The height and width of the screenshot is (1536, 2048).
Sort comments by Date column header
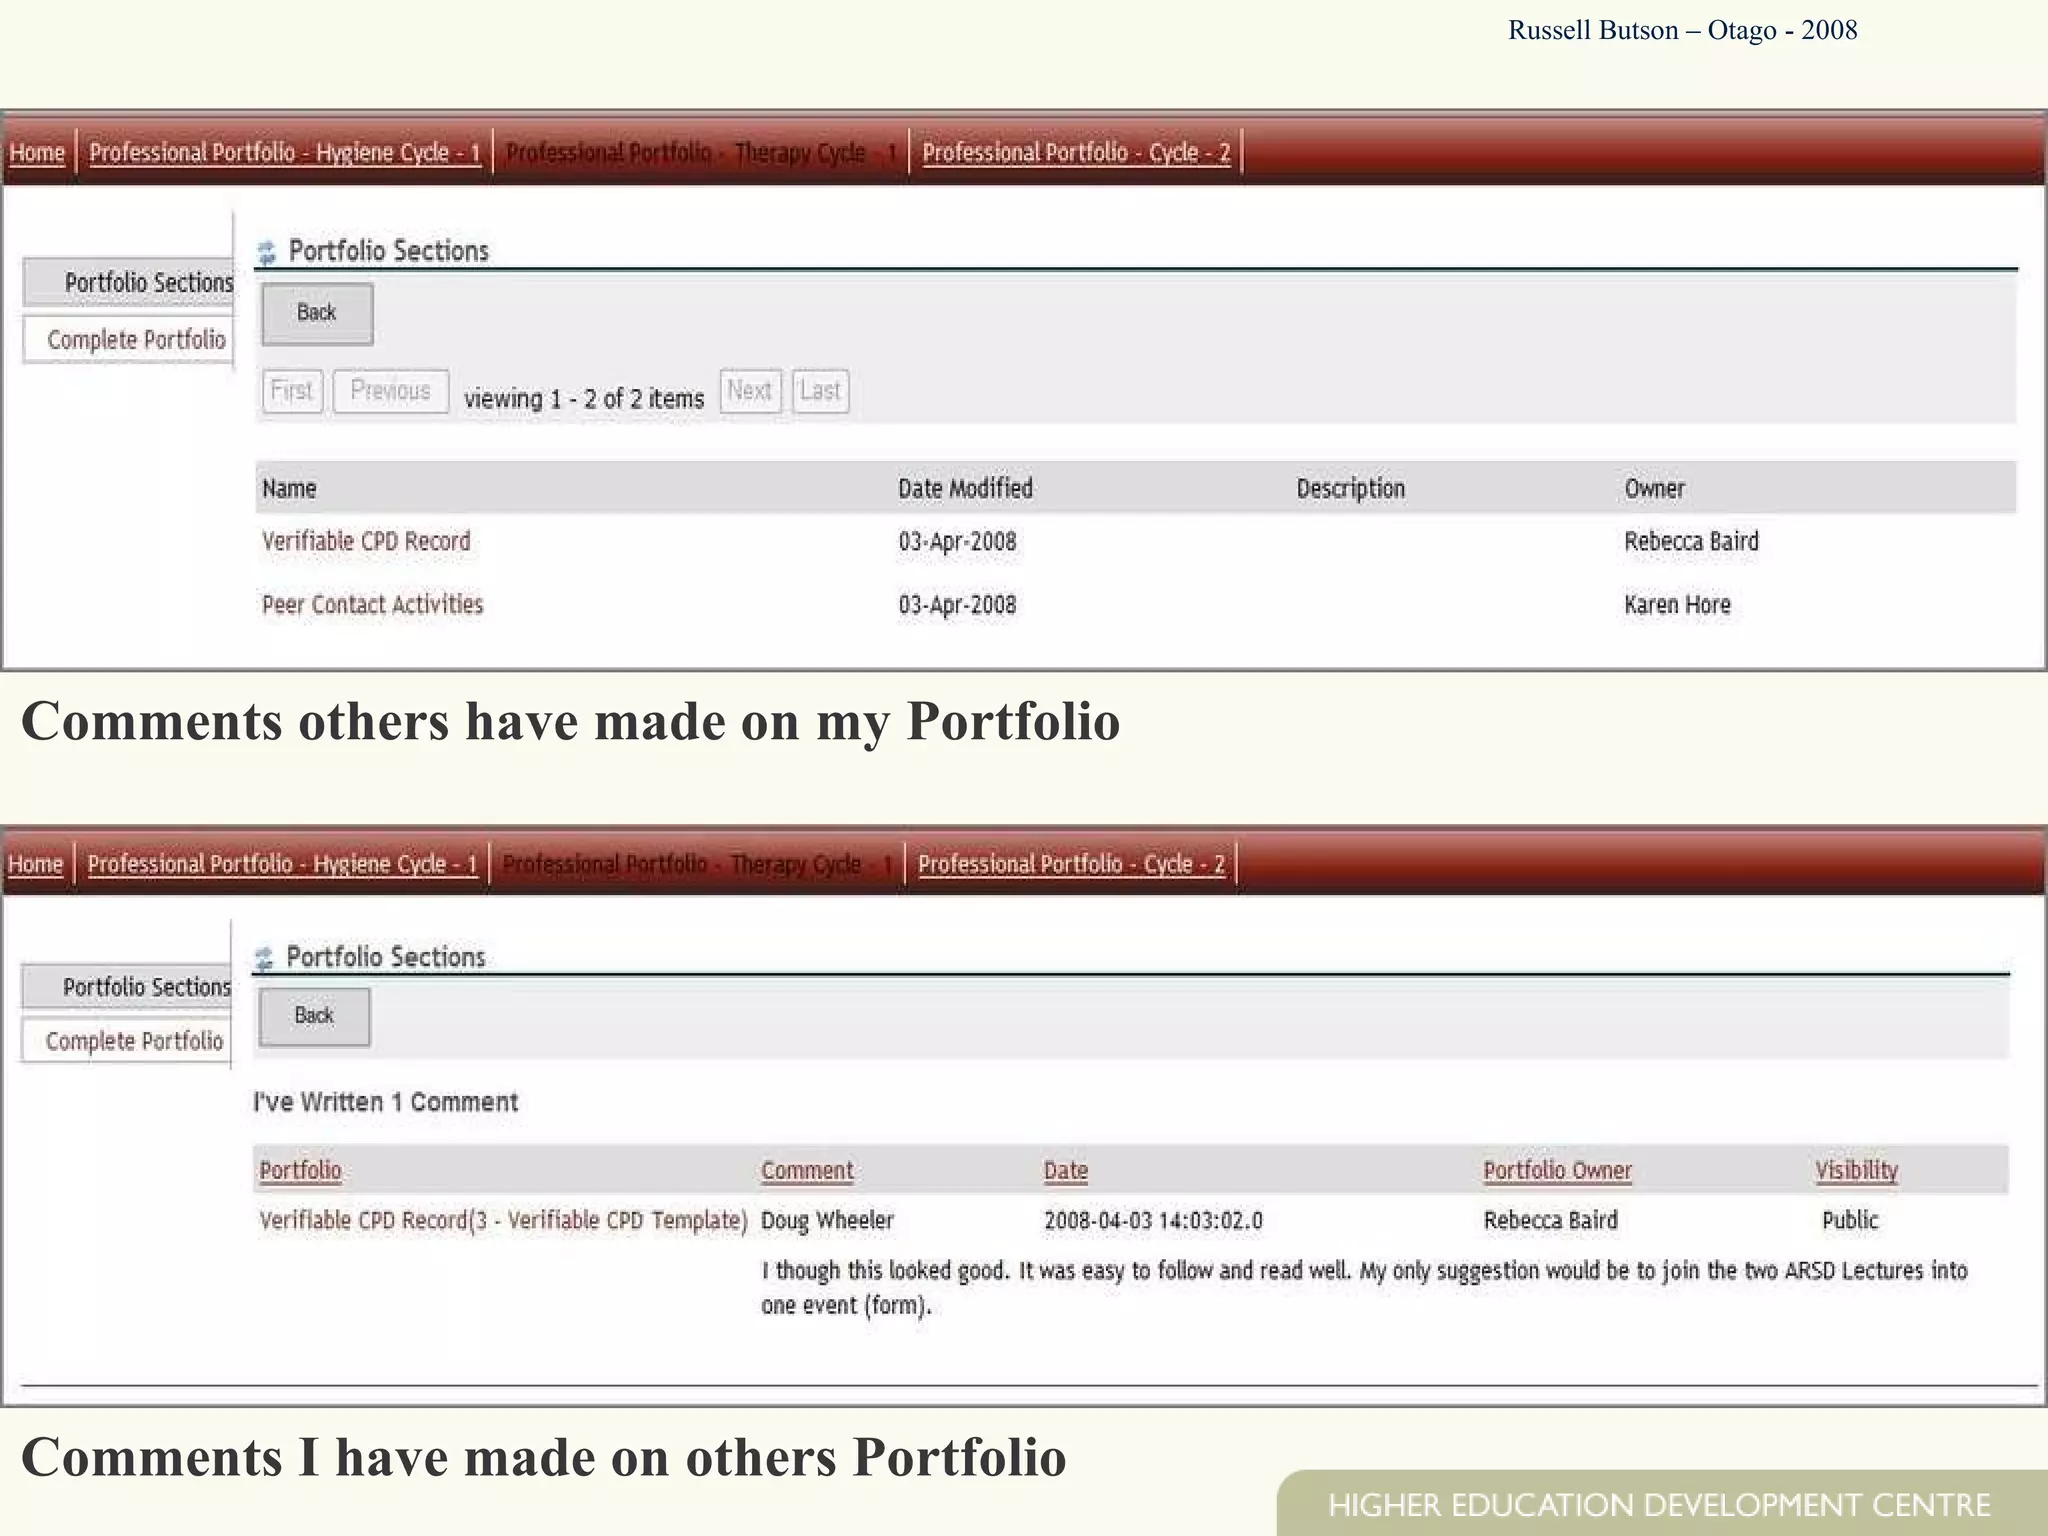click(x=1066, y=1171)
